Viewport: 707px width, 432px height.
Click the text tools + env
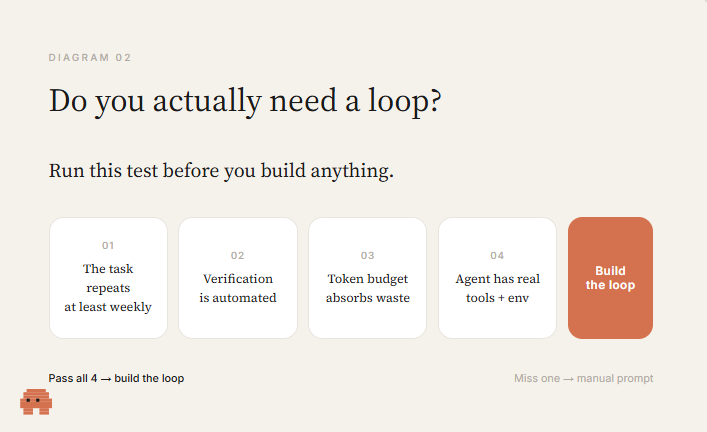pyautogui.click(x=497, y=298)
